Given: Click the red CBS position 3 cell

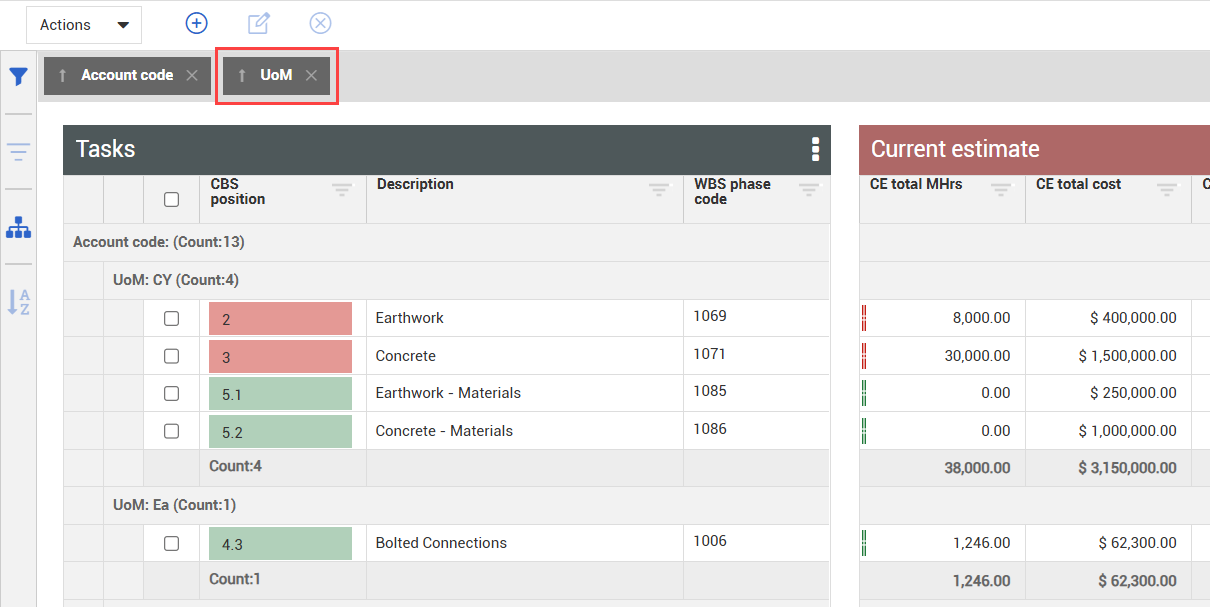Looking at the screenshot, I should (280, 357).
